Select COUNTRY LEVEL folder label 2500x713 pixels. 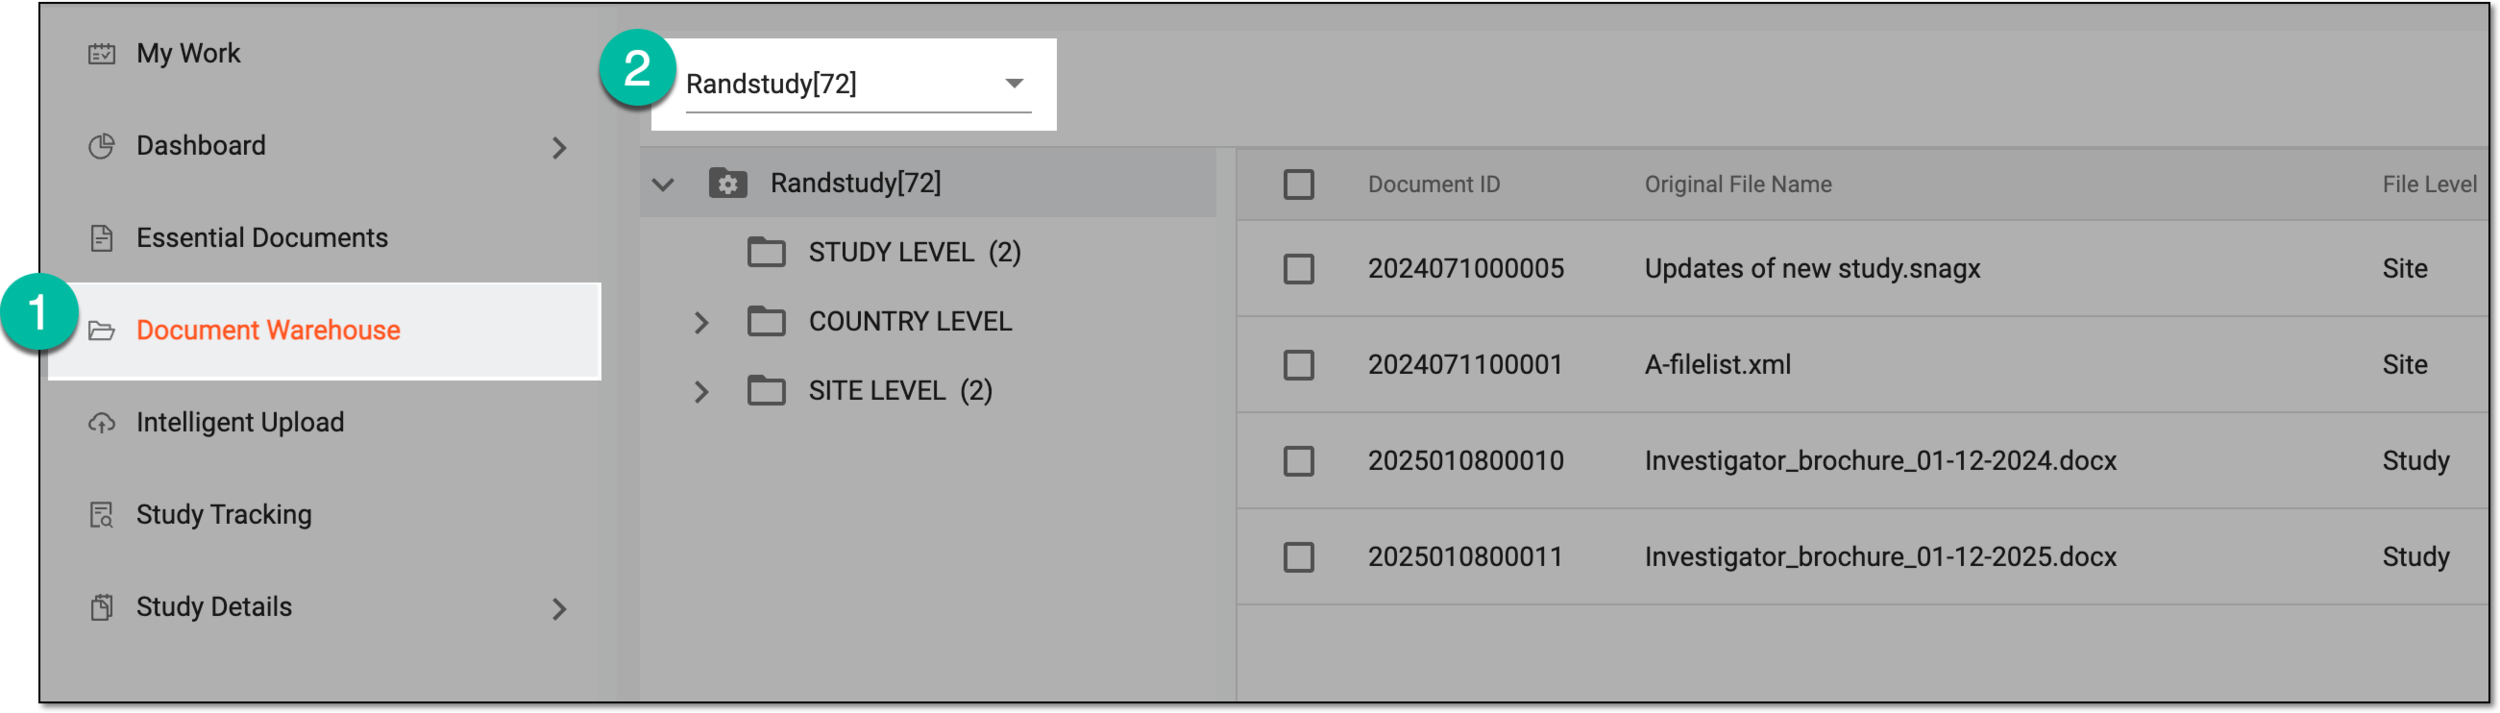coord(910,321)
